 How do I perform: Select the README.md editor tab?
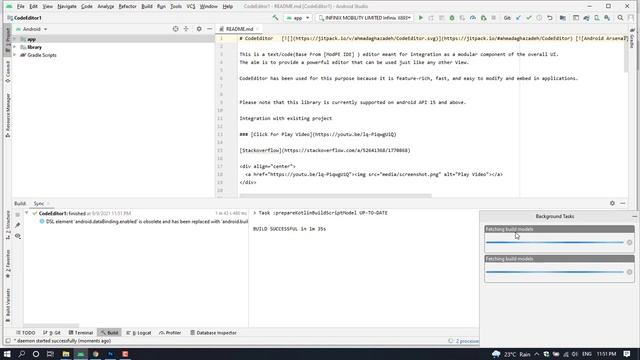click(x=239, y=29)
